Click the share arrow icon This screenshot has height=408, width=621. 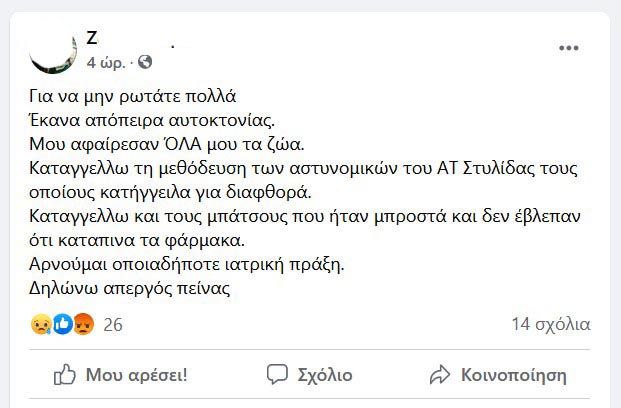pyautogui.click(x=440, y=375)
